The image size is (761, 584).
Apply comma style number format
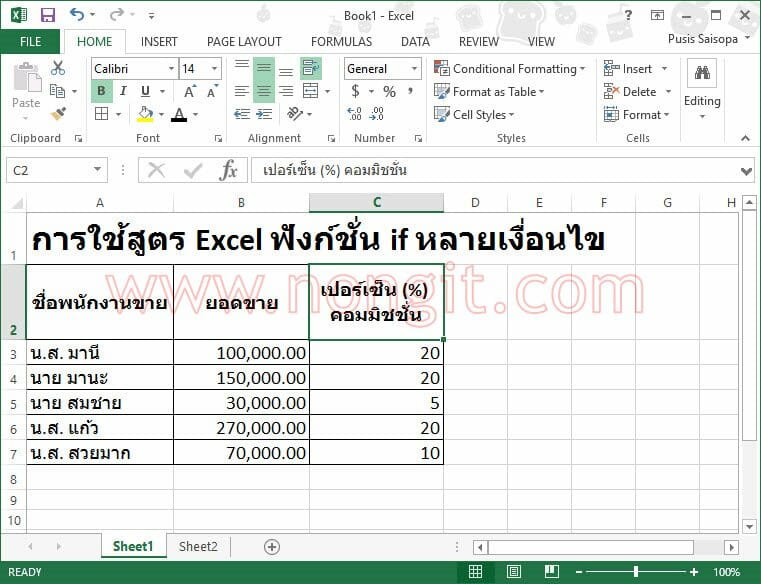pos(411,91)
